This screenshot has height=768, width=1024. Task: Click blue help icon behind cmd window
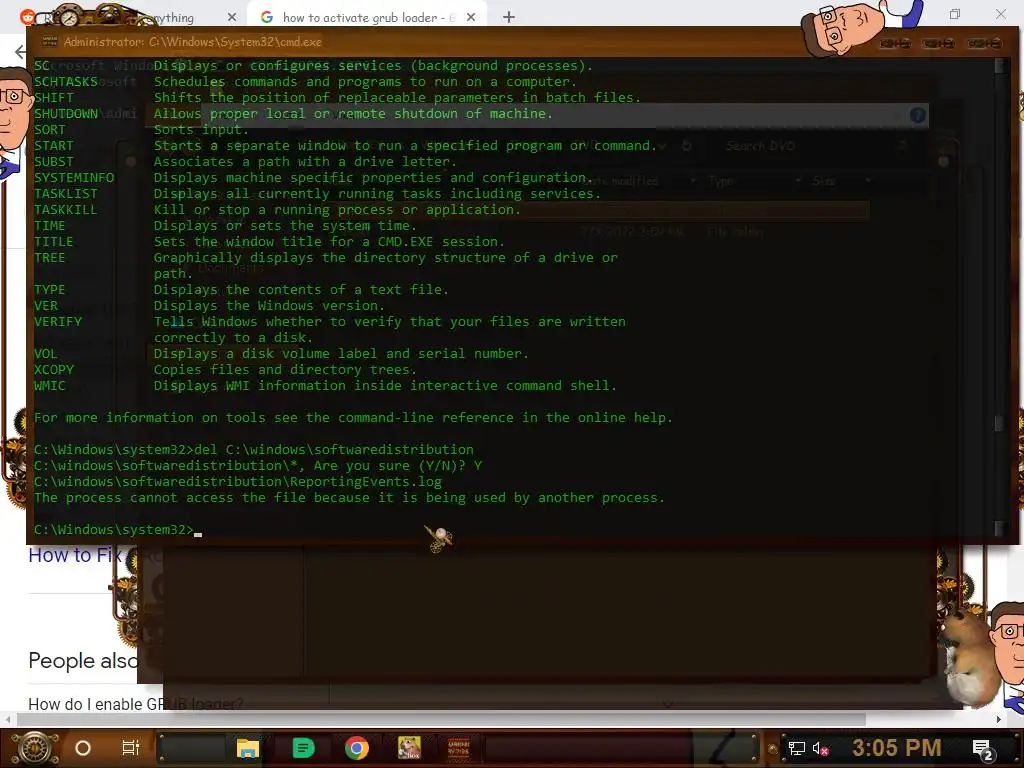[918, 116]
